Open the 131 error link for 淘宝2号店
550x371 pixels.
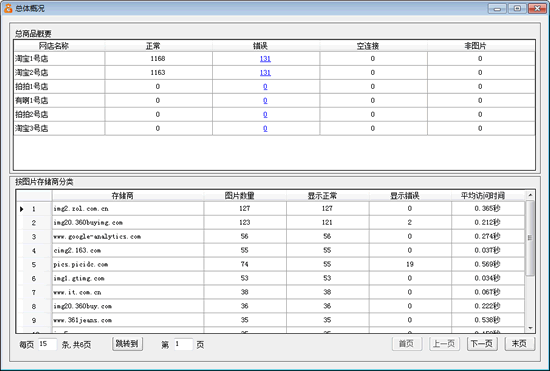(265, 73)
